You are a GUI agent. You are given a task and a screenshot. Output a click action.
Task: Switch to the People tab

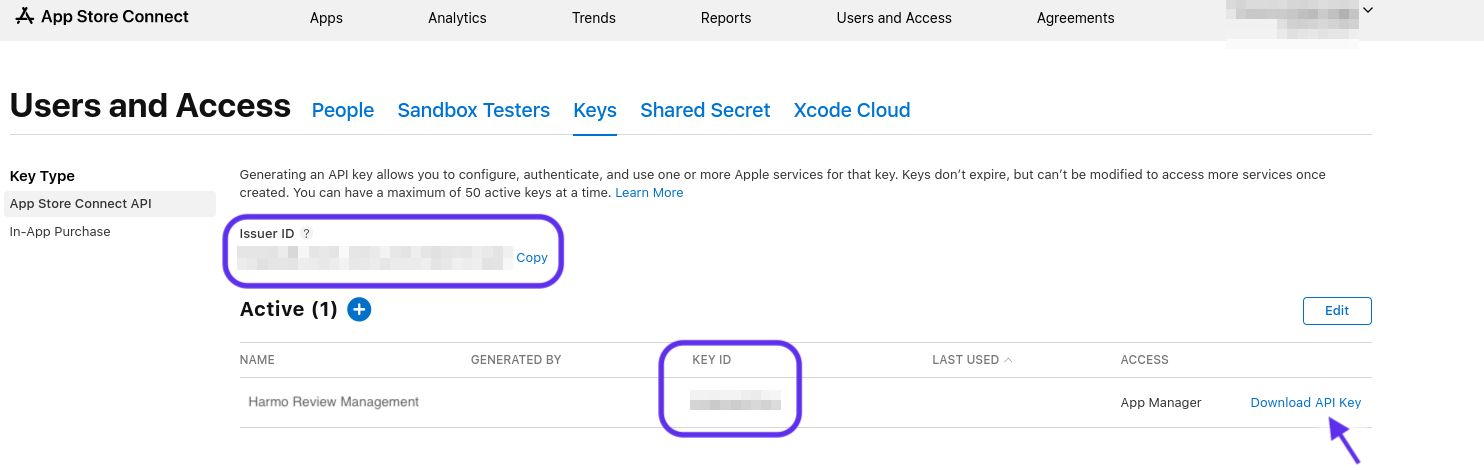pos(343,110)
